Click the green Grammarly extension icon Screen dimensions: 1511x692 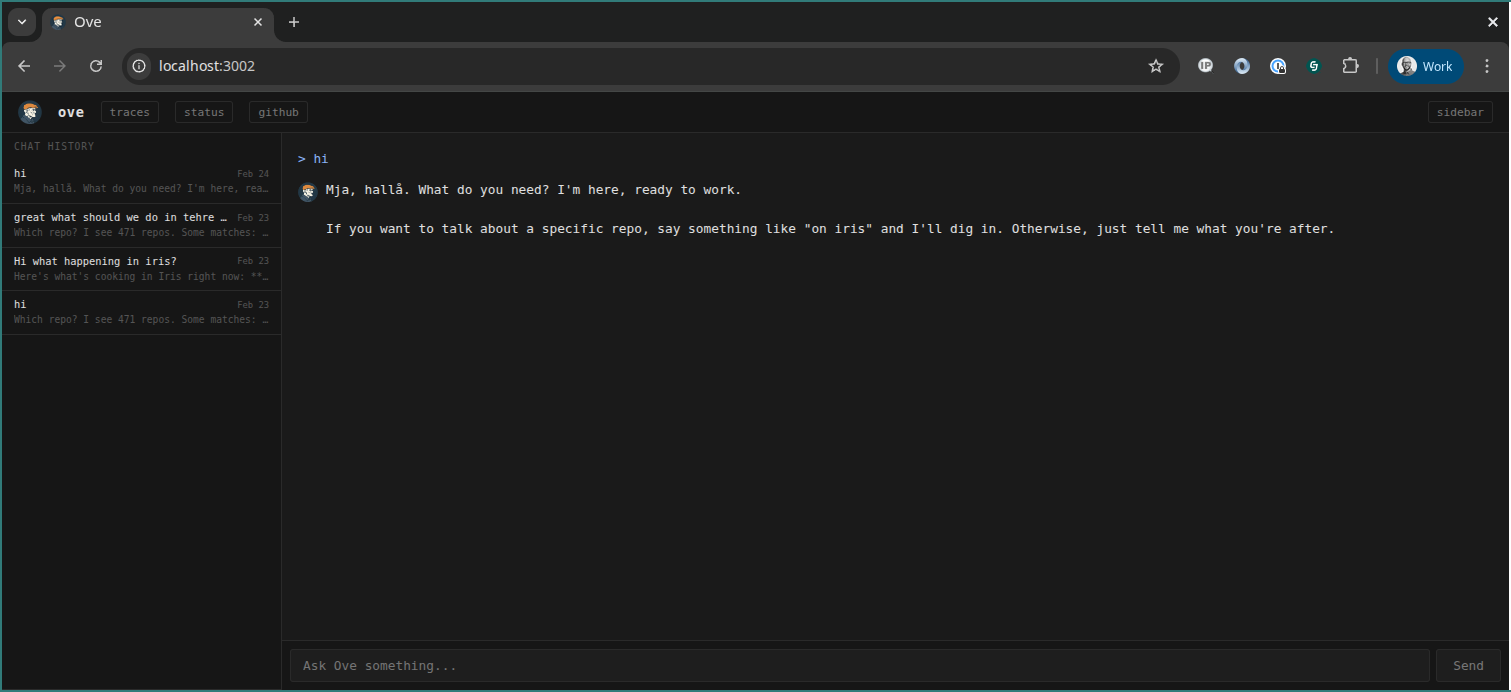click(x=1313, y=66)
